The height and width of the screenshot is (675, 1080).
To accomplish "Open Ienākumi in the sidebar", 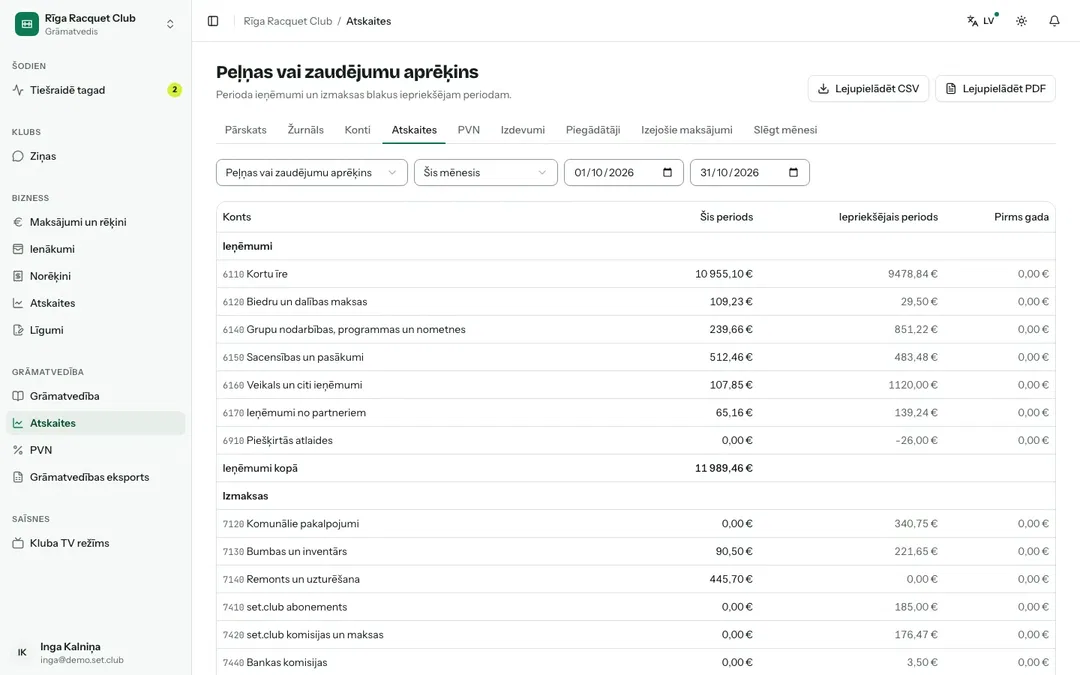I will [96, 249].
